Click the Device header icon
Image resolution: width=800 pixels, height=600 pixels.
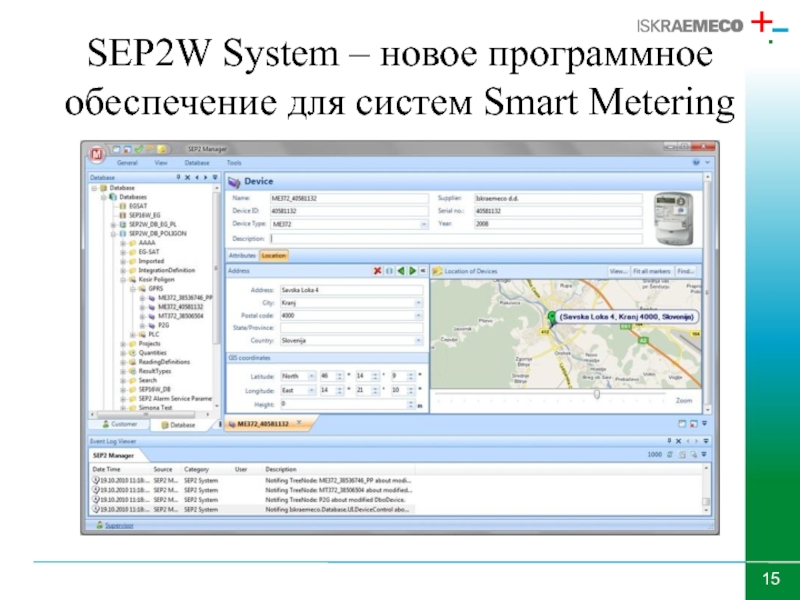pyautogui.click(x=234, y=182)
